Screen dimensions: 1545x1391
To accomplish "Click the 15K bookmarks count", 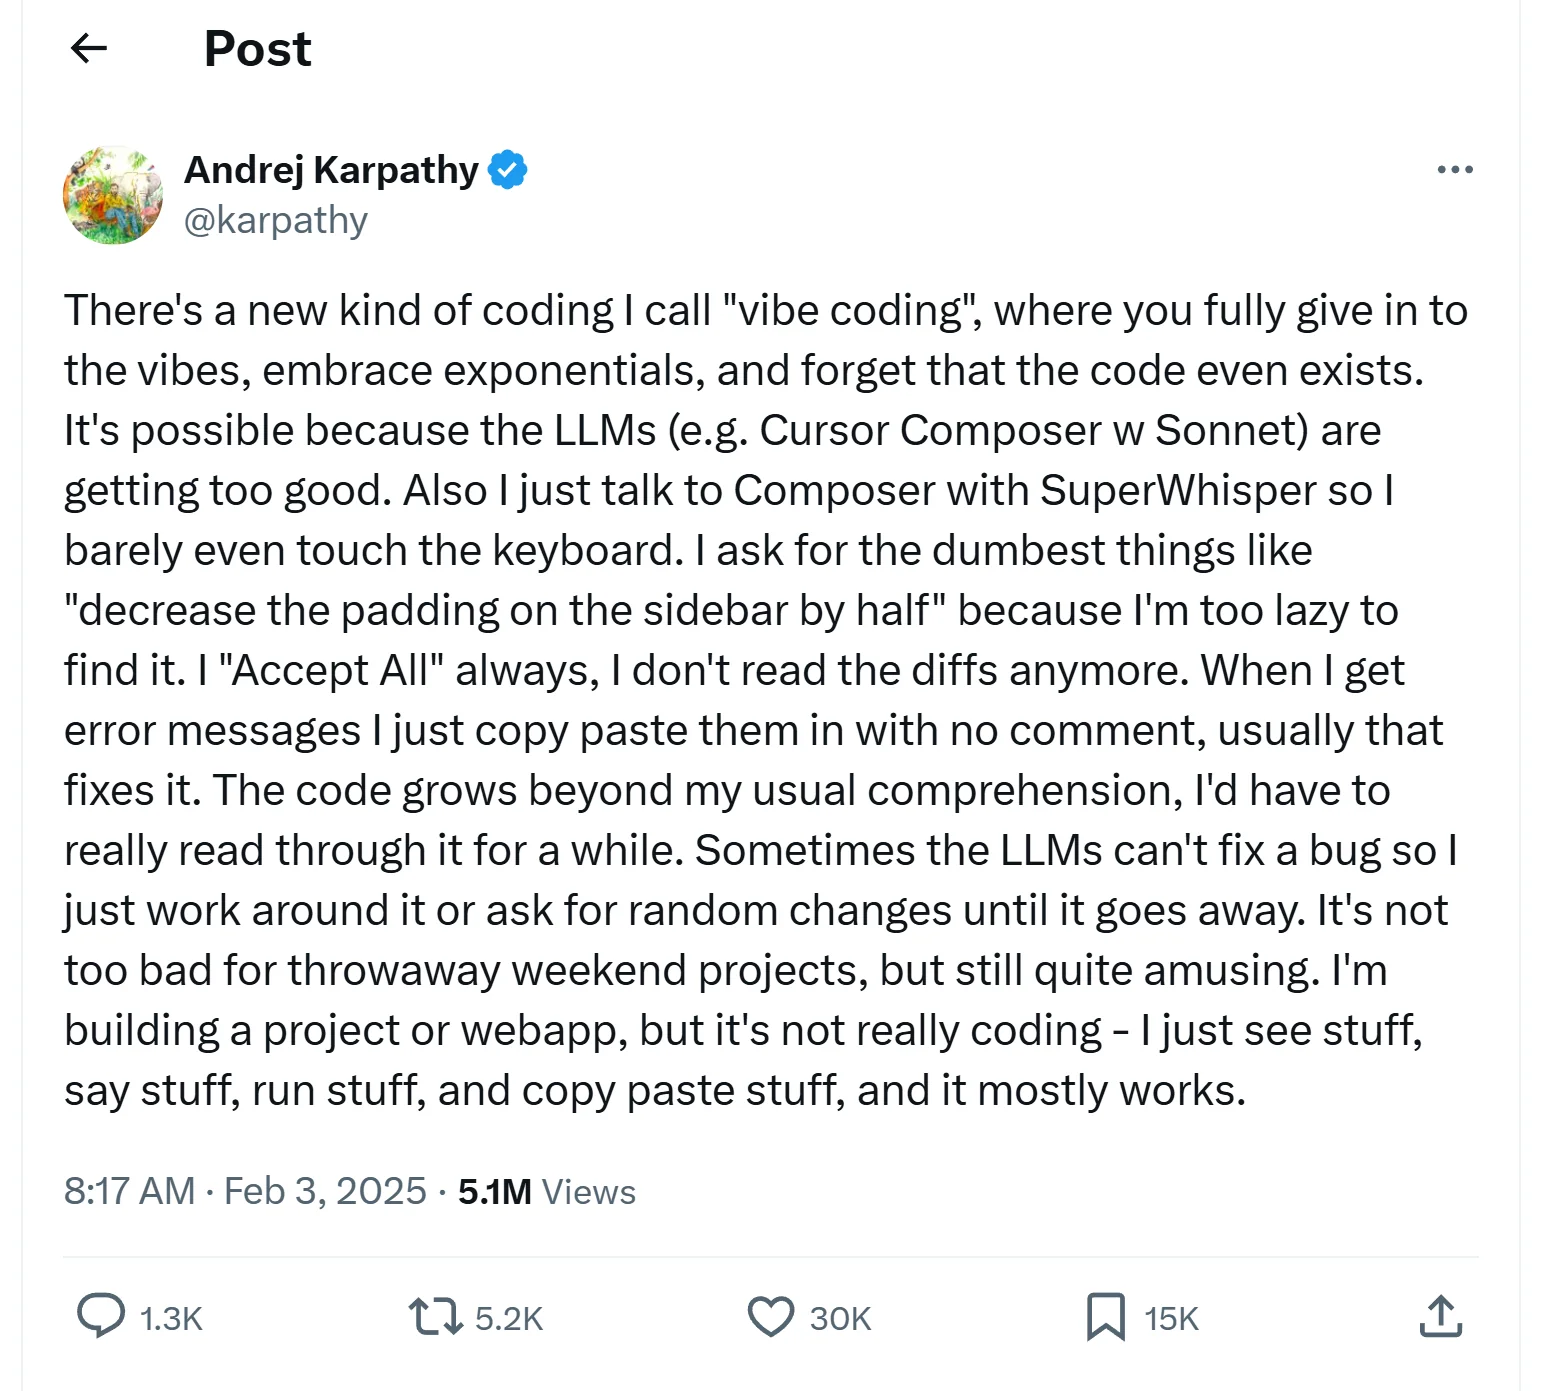I will 1171,1319.
